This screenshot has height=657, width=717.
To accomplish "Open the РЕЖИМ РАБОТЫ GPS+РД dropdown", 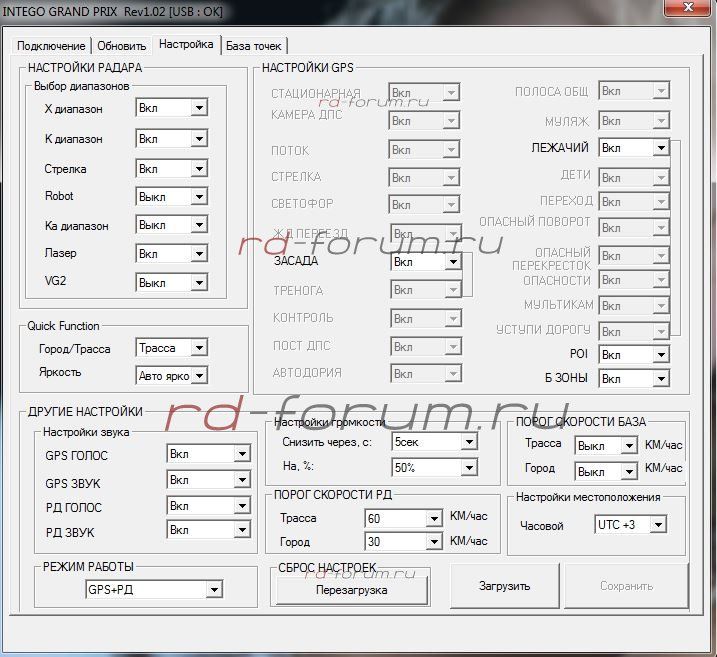I will [x=154, y=589].
